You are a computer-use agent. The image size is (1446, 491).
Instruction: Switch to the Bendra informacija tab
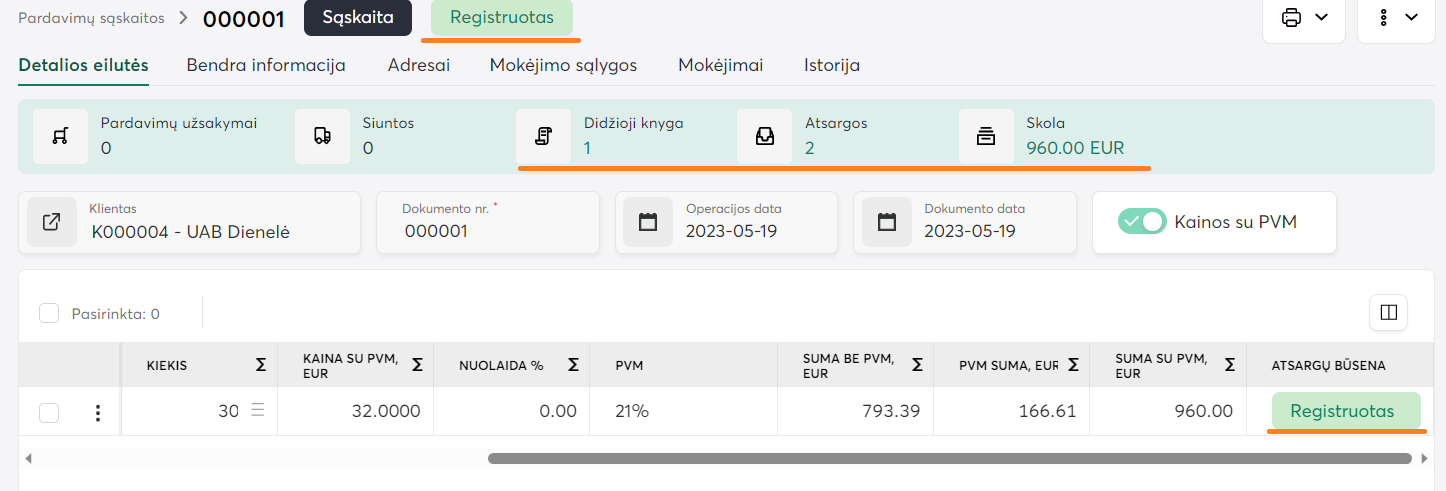tap(266, 65)
